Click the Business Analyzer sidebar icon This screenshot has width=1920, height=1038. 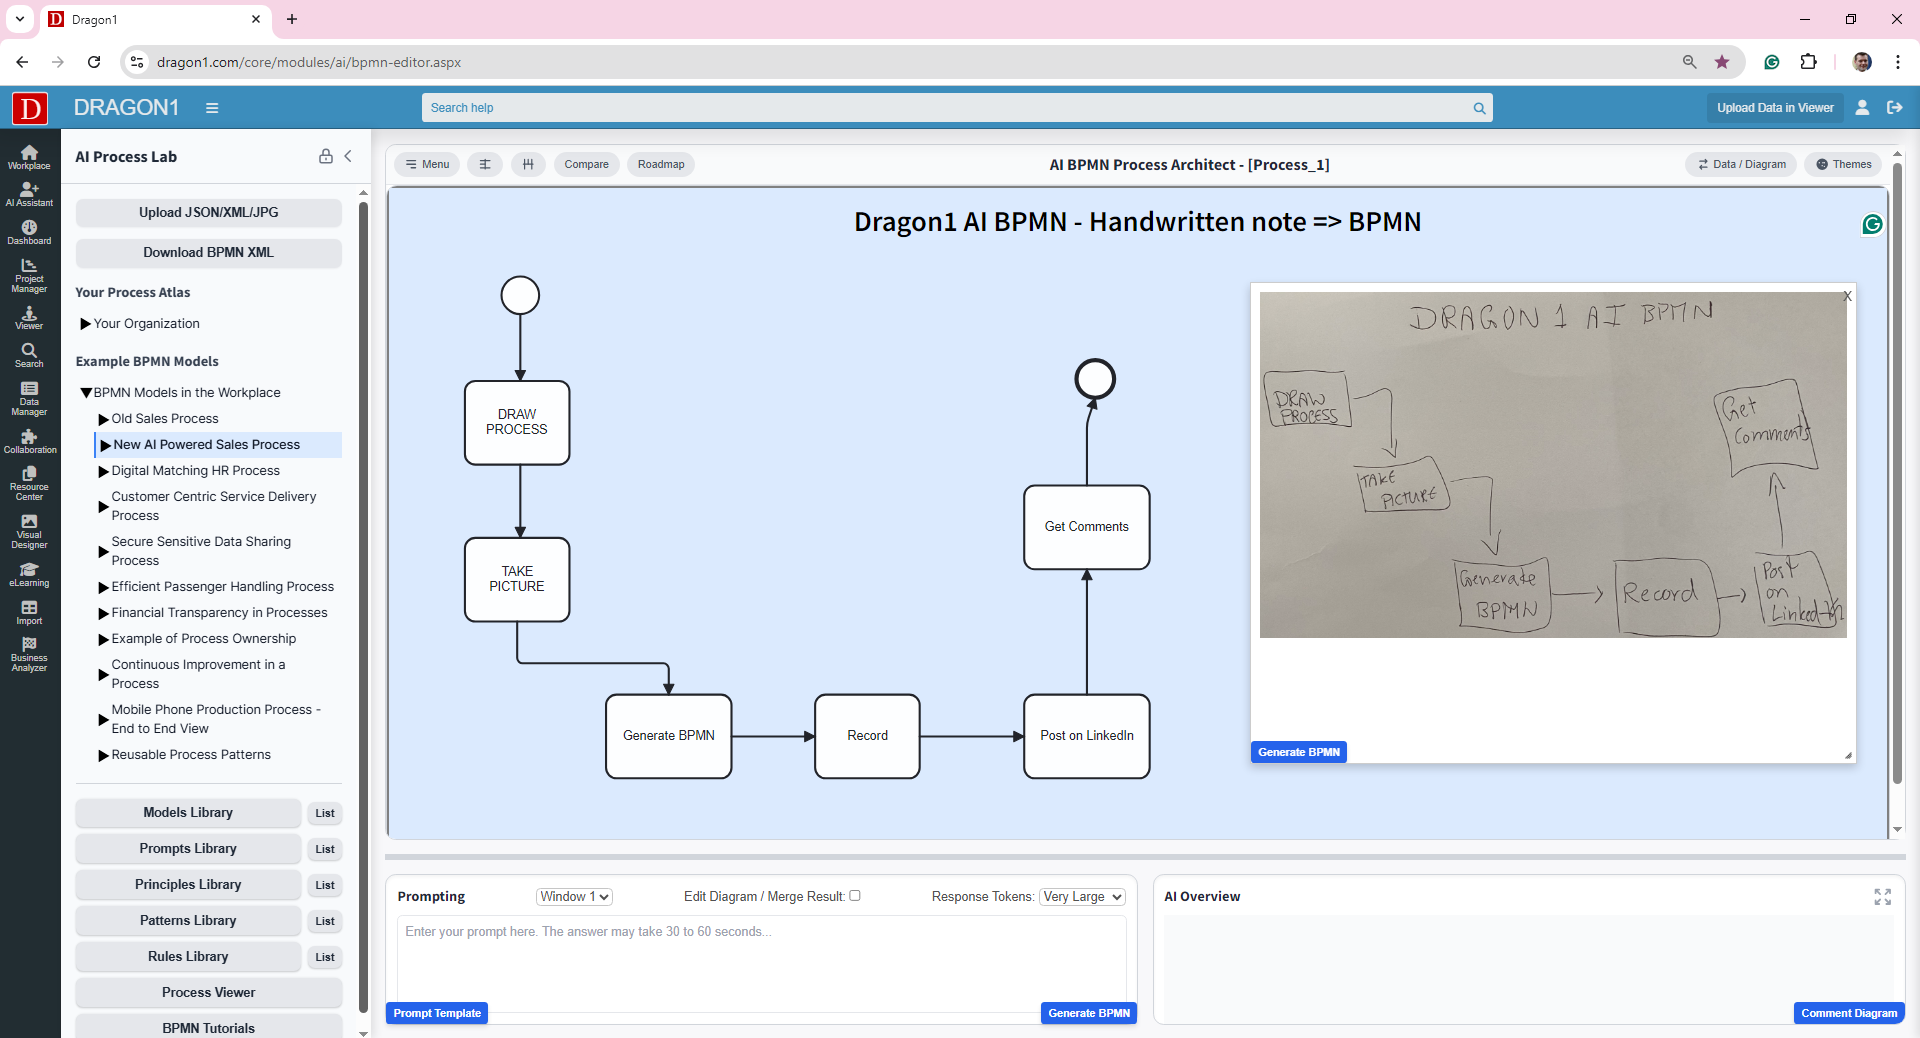point(29,654)
